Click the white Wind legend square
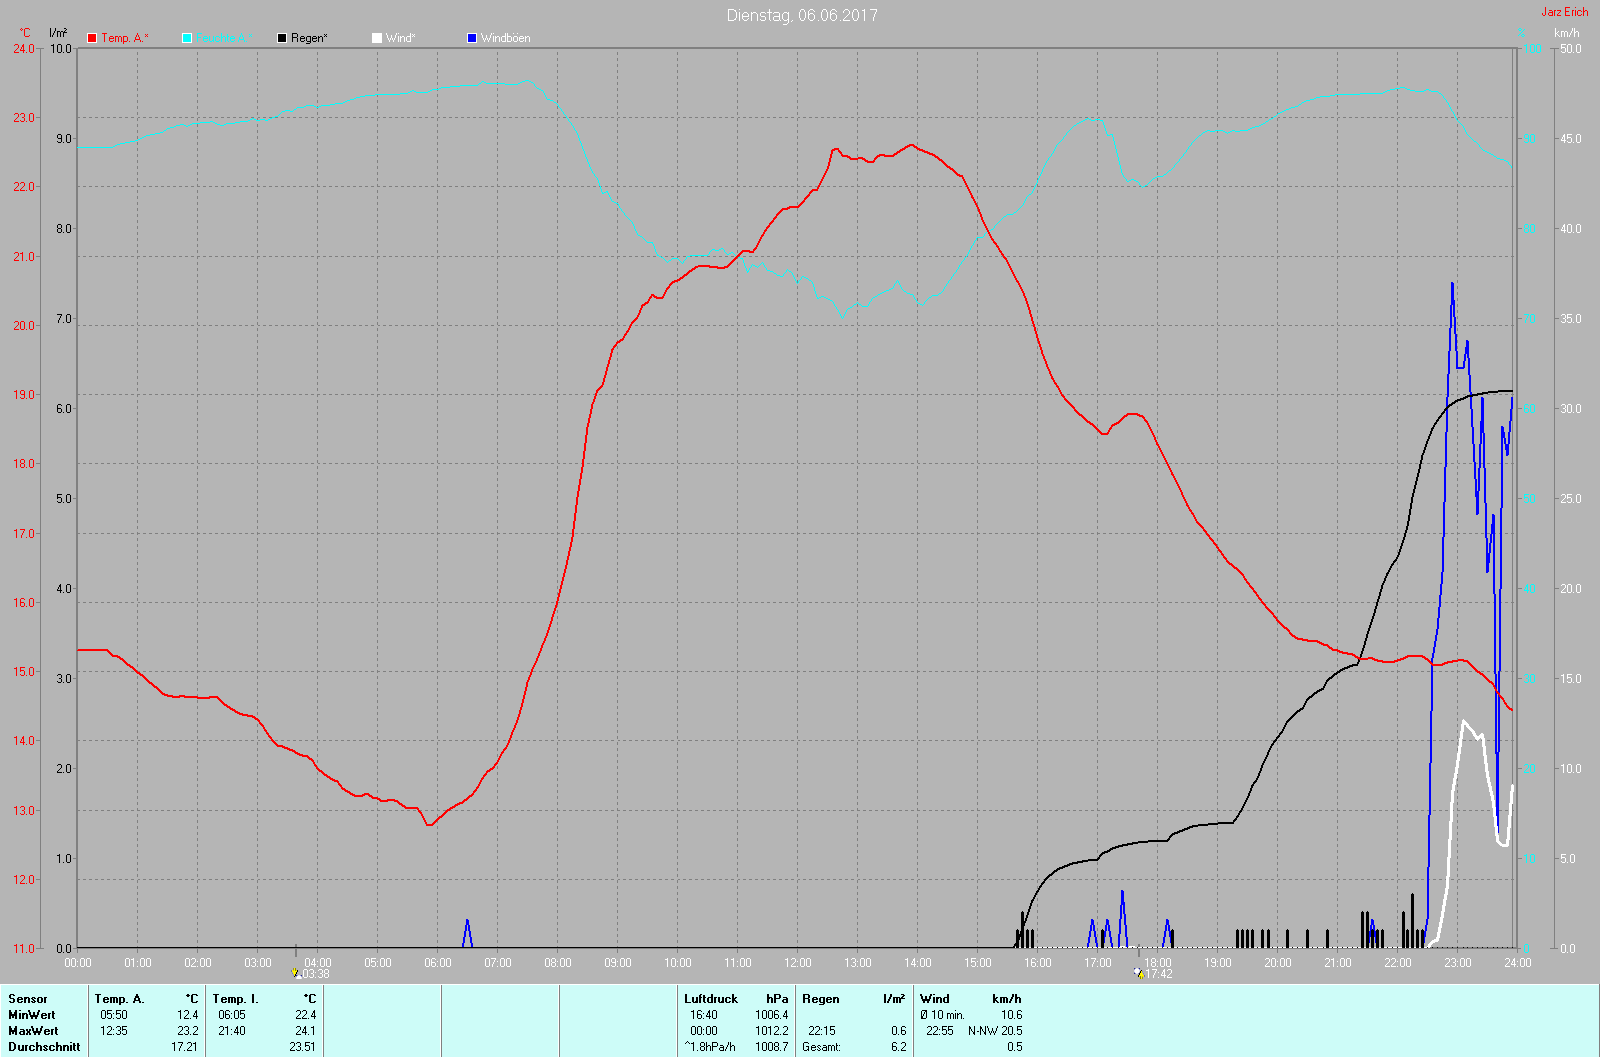The height and width of the screenshot is (1057, 1600). [x=377, y=38]
